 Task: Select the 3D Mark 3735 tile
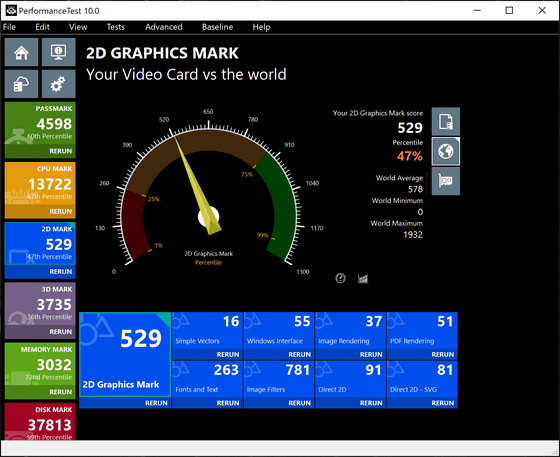click(40, 304)
